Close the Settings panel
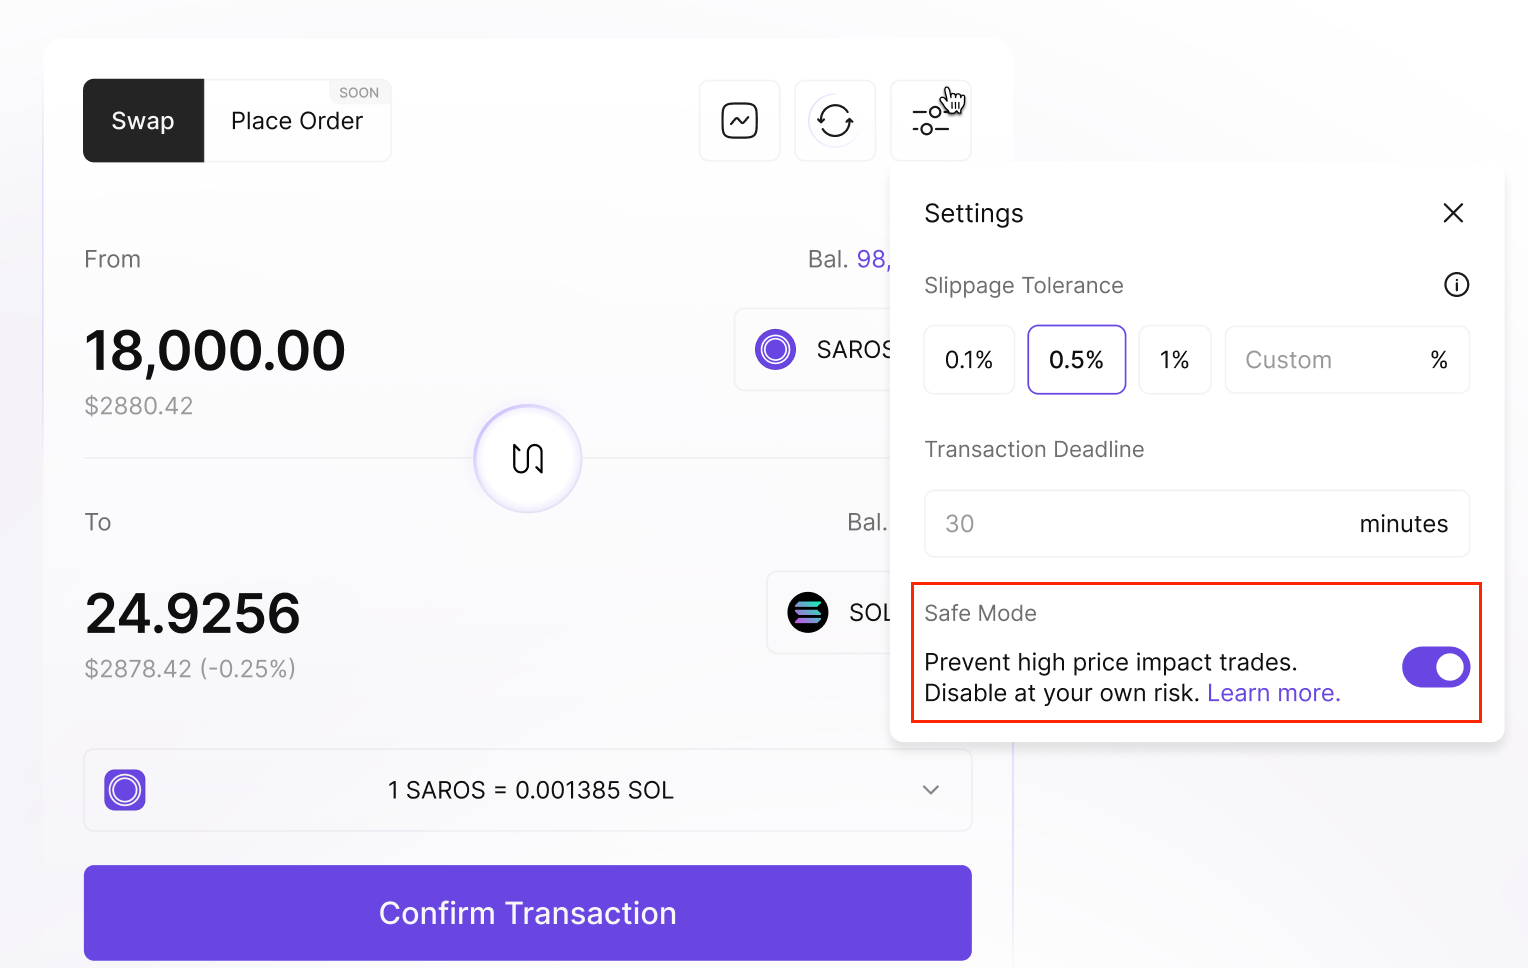This screenshot has width=1528, height=968. tap(1453, 213)
